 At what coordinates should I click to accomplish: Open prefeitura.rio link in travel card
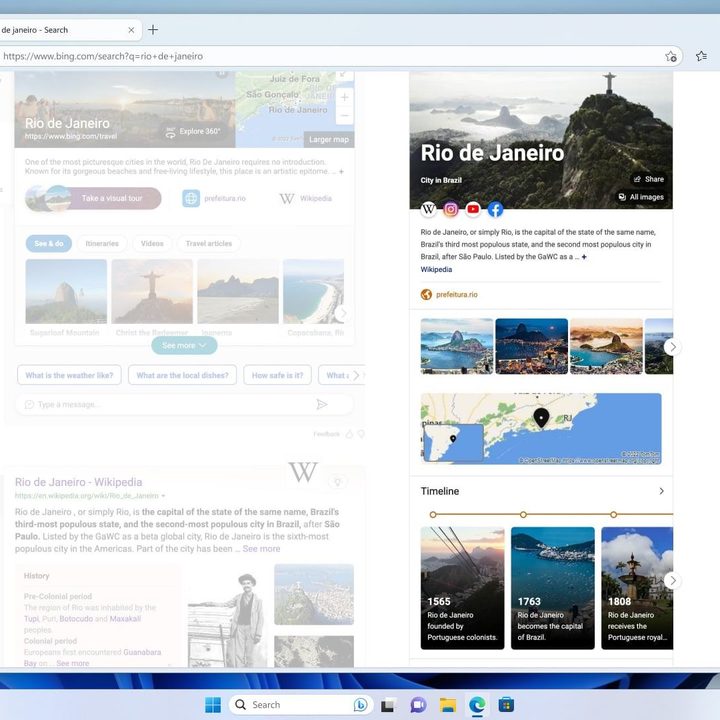pyautogui.click(x=214, y=198)
